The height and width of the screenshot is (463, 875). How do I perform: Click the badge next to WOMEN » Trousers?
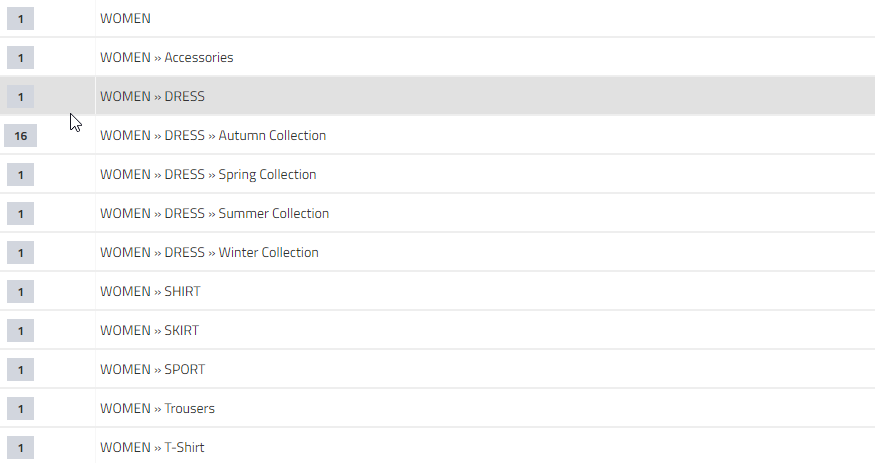21,409
